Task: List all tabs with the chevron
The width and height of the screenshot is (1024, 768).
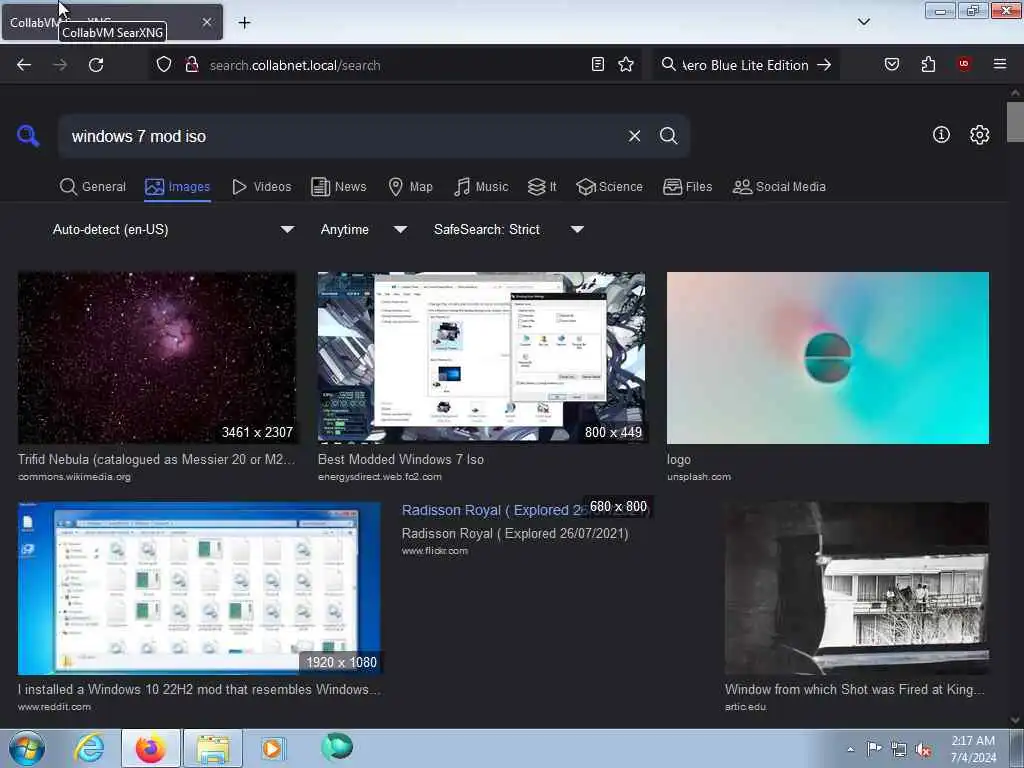Action: tap(863, 22)
